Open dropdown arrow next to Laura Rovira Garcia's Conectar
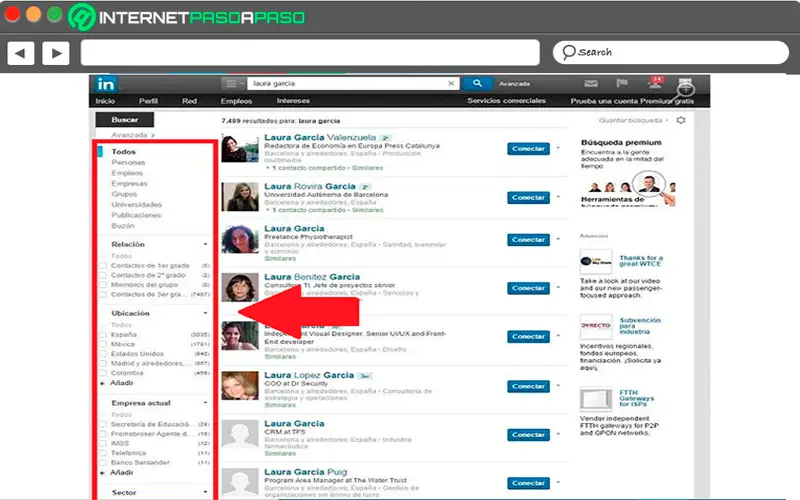The height and width of the screenshot is (500, 800). coord(558,197)
